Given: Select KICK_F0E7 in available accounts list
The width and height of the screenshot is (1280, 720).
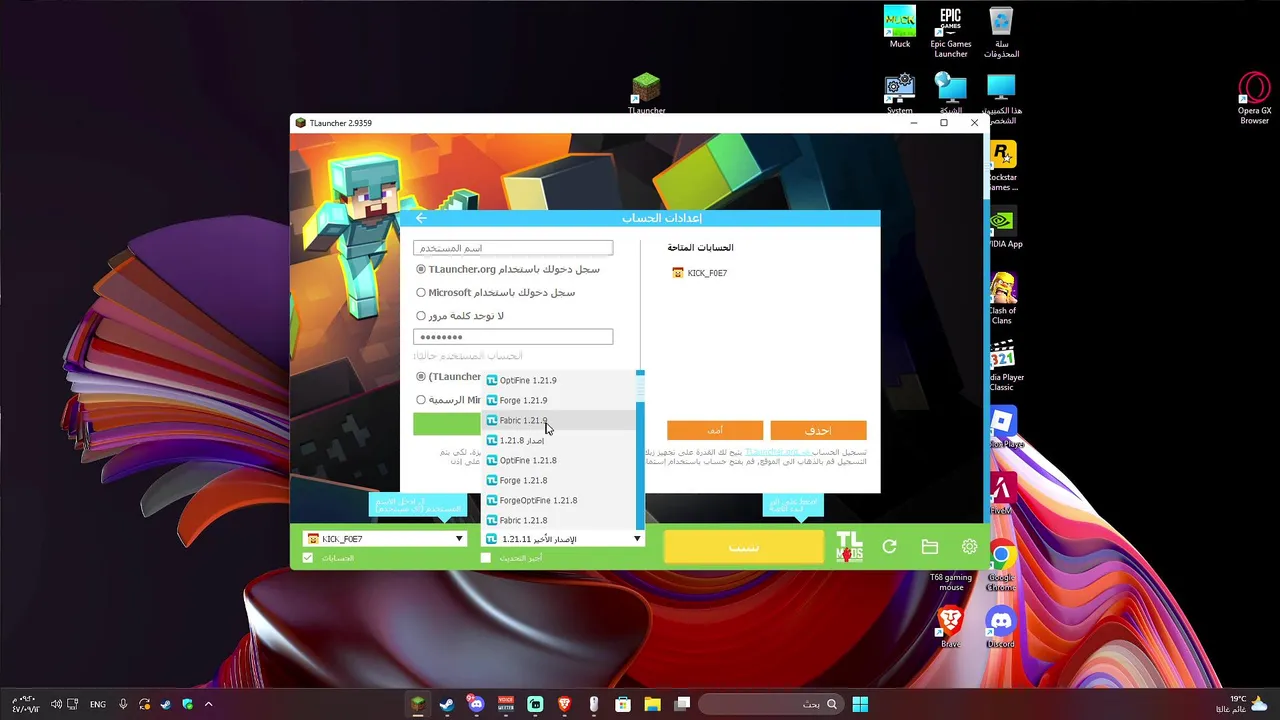Looking at the screenshot, I should [x=700, y=273].
